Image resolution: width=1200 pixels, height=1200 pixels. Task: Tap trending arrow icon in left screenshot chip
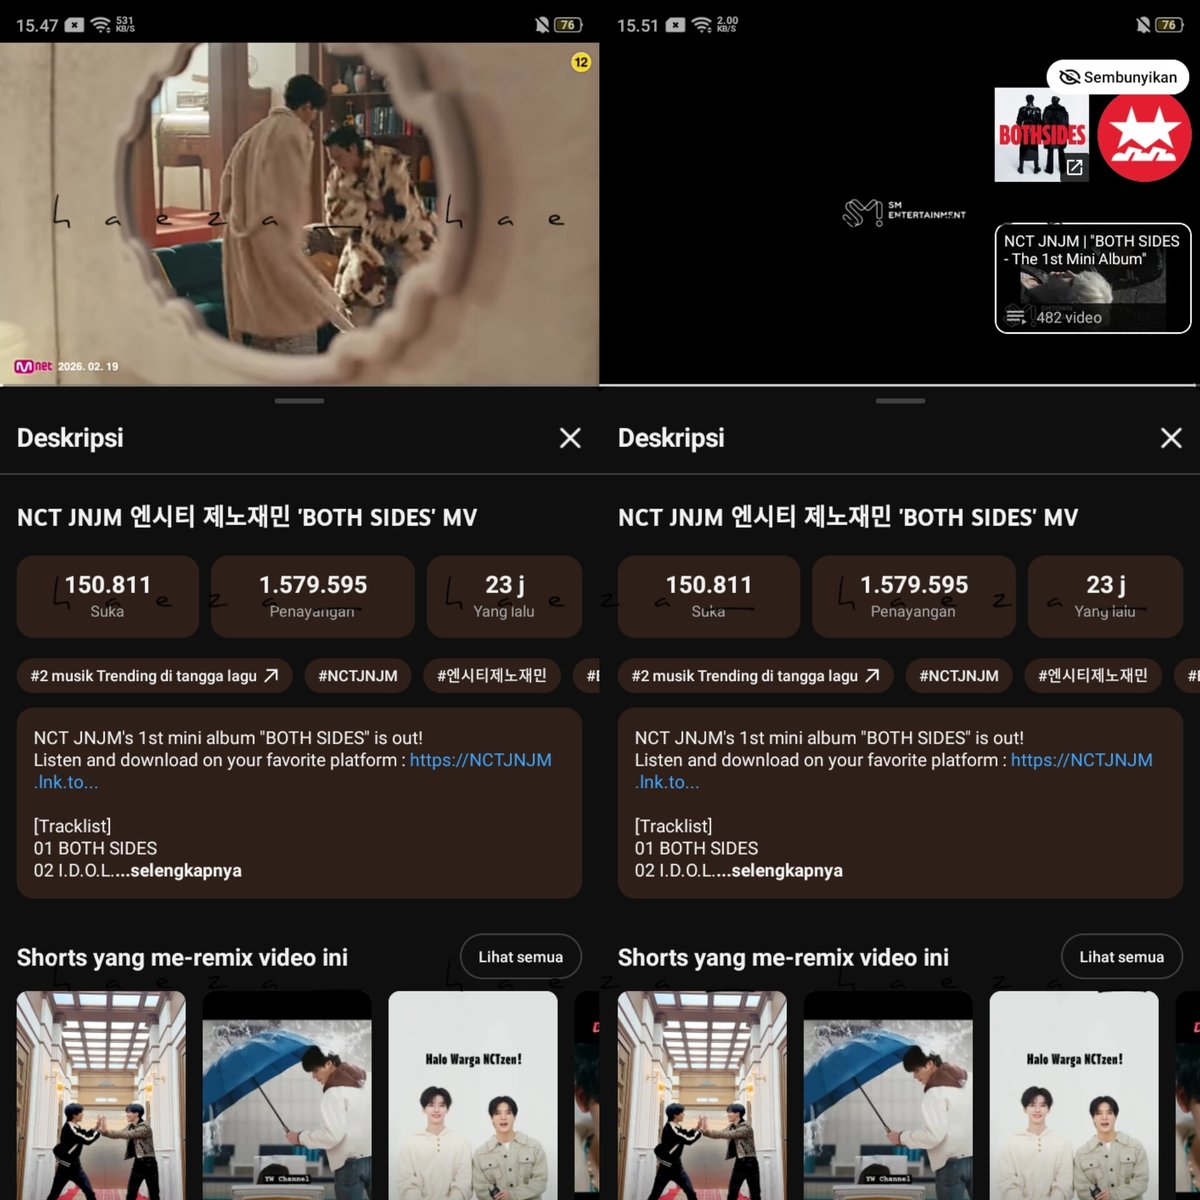[x=271, y=676]
